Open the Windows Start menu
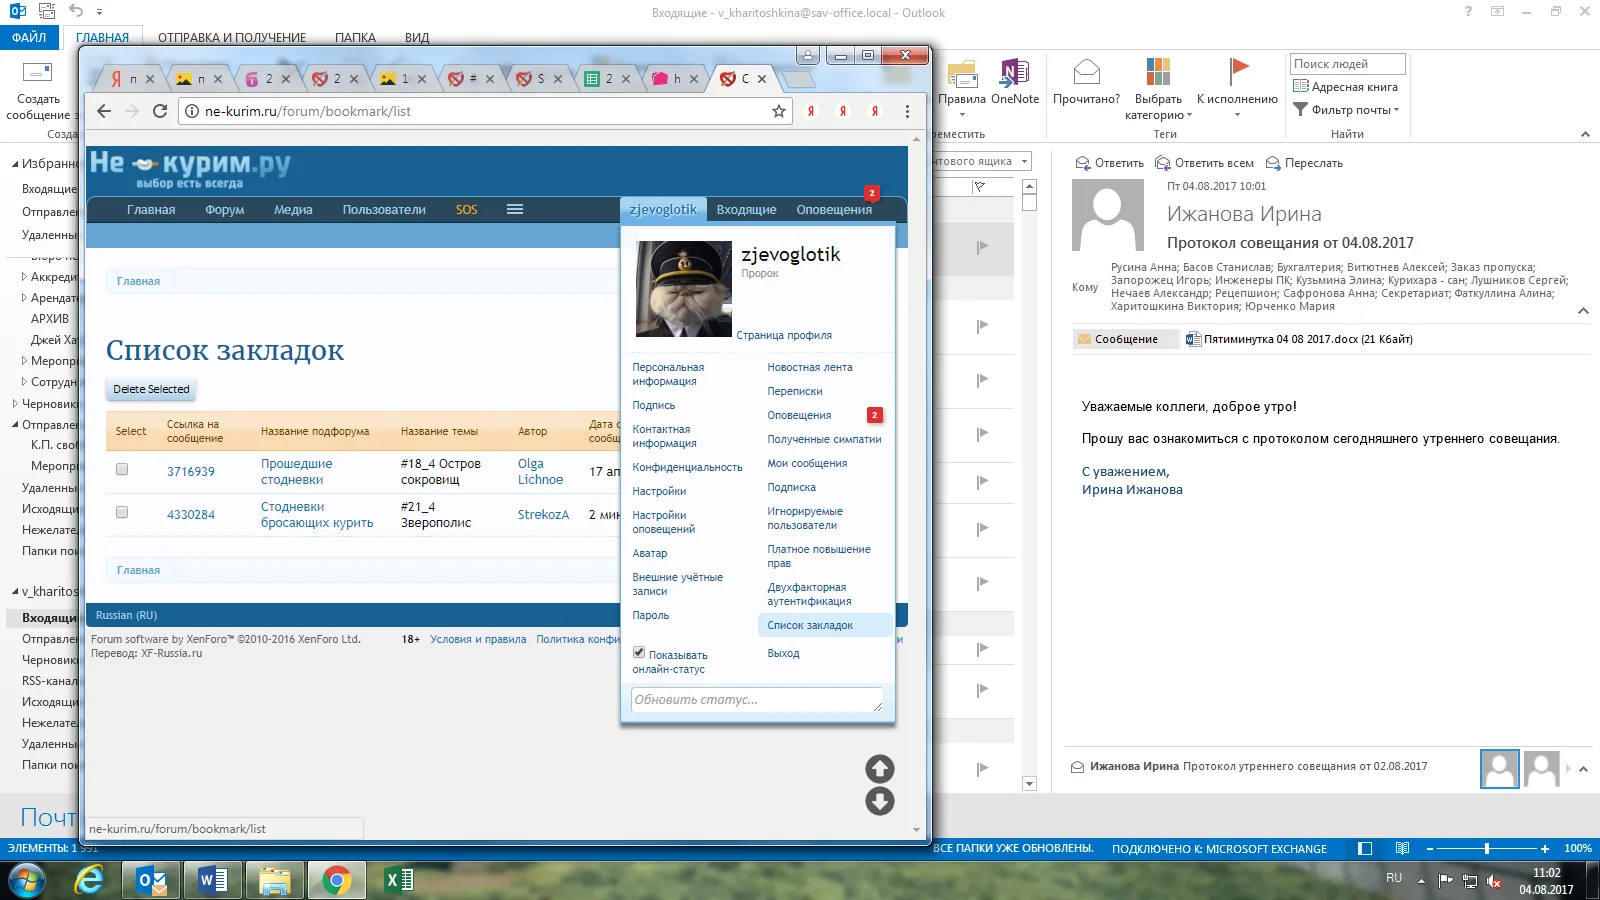The image size is (1600, 900). click(26, 881)
